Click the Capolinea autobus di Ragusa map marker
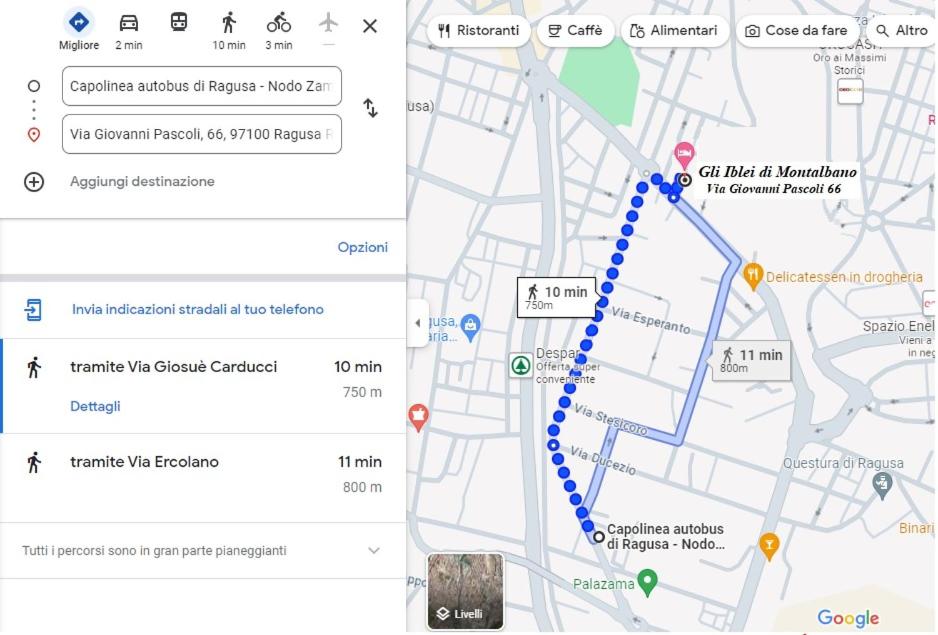This screenshot has width=938, height=635. (x=599, y=536)
